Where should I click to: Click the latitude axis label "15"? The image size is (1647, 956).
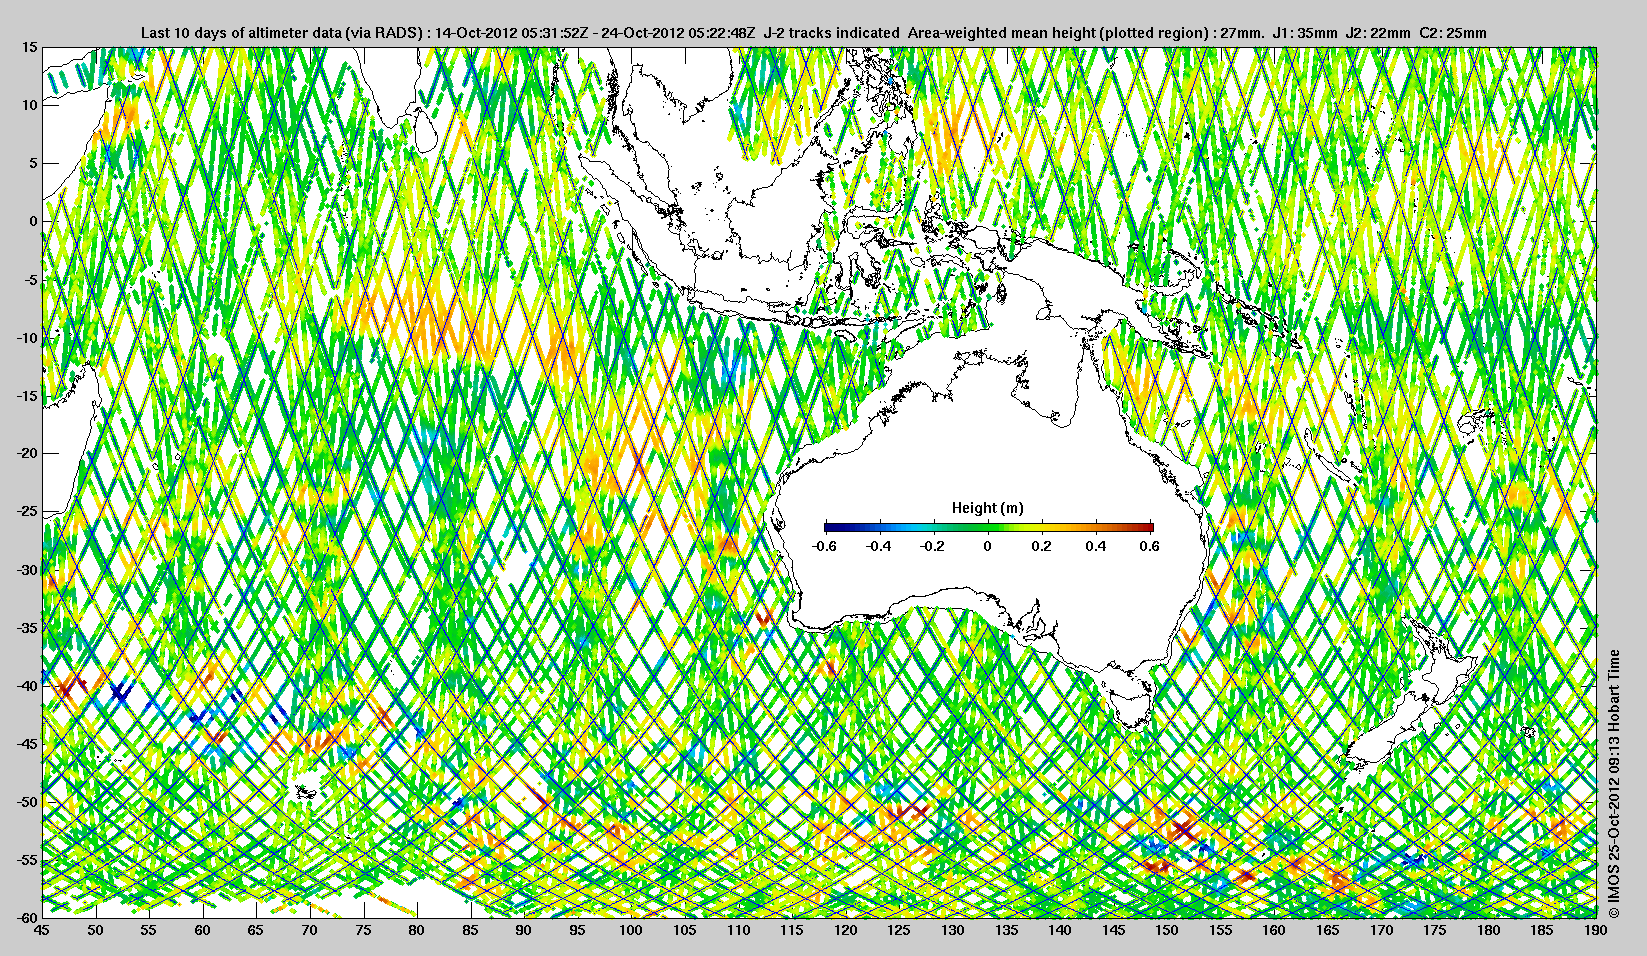point(30,47)
